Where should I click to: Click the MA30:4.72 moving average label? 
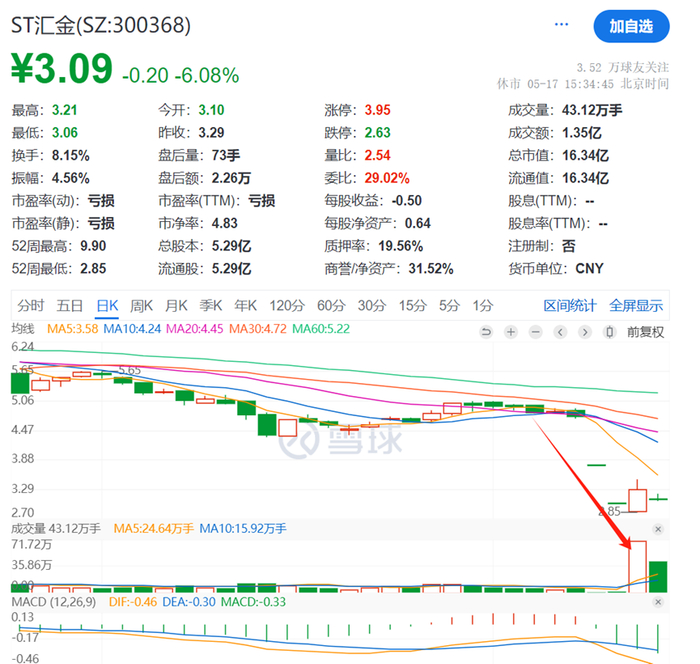[258, 329]
